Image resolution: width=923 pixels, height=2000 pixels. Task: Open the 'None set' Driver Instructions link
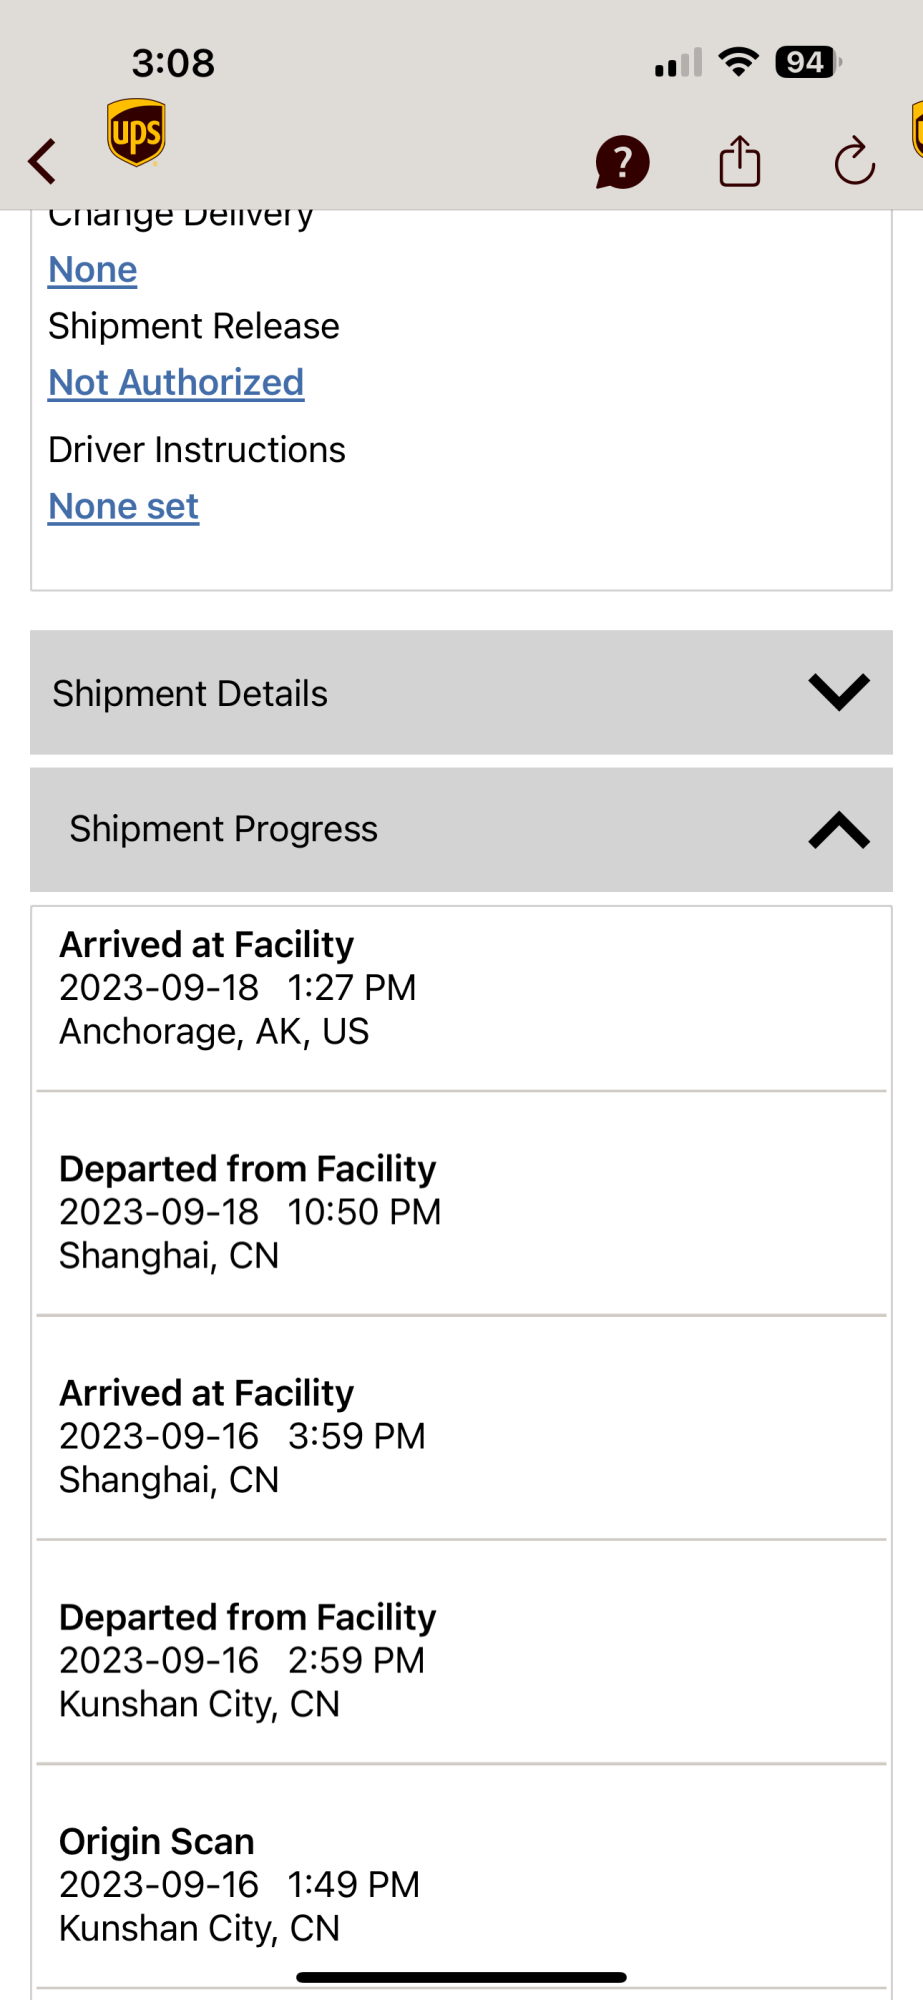click(x=124, y=507)
